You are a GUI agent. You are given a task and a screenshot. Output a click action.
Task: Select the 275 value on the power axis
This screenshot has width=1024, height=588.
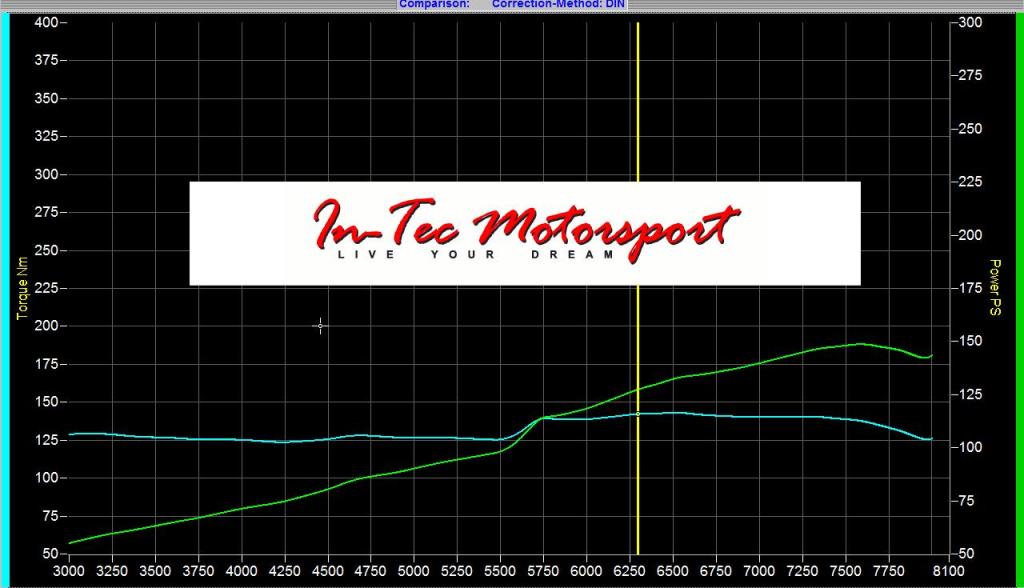pyautogui.click(x=970, y=76)
